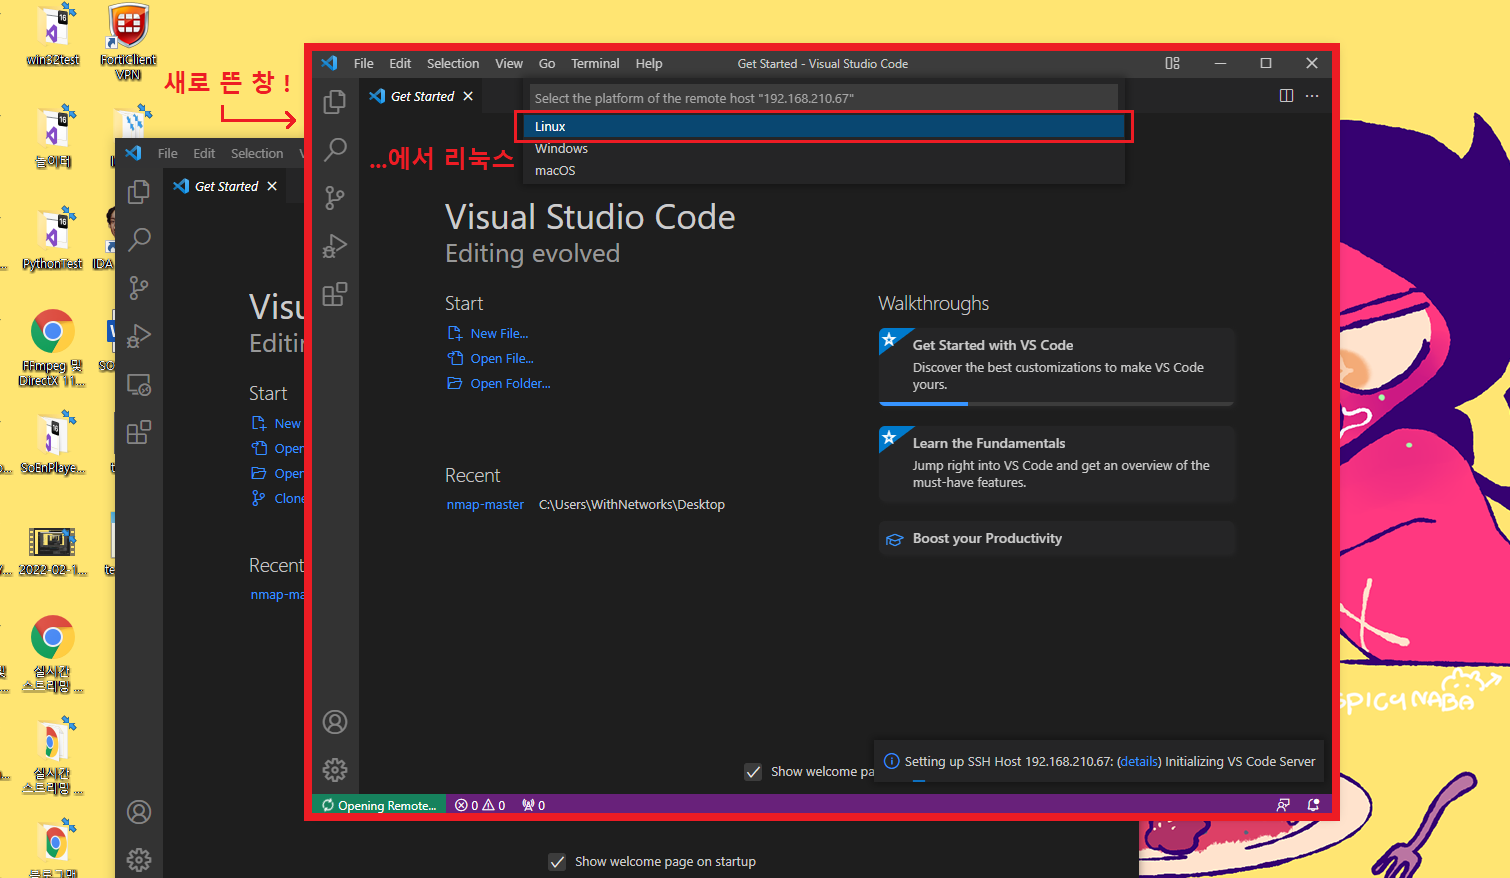Image resolution: width=1510 pixels, height=878 pixels.
Task: Toggle Show welcome page checkbox in front window
Action: pos(753,771)
